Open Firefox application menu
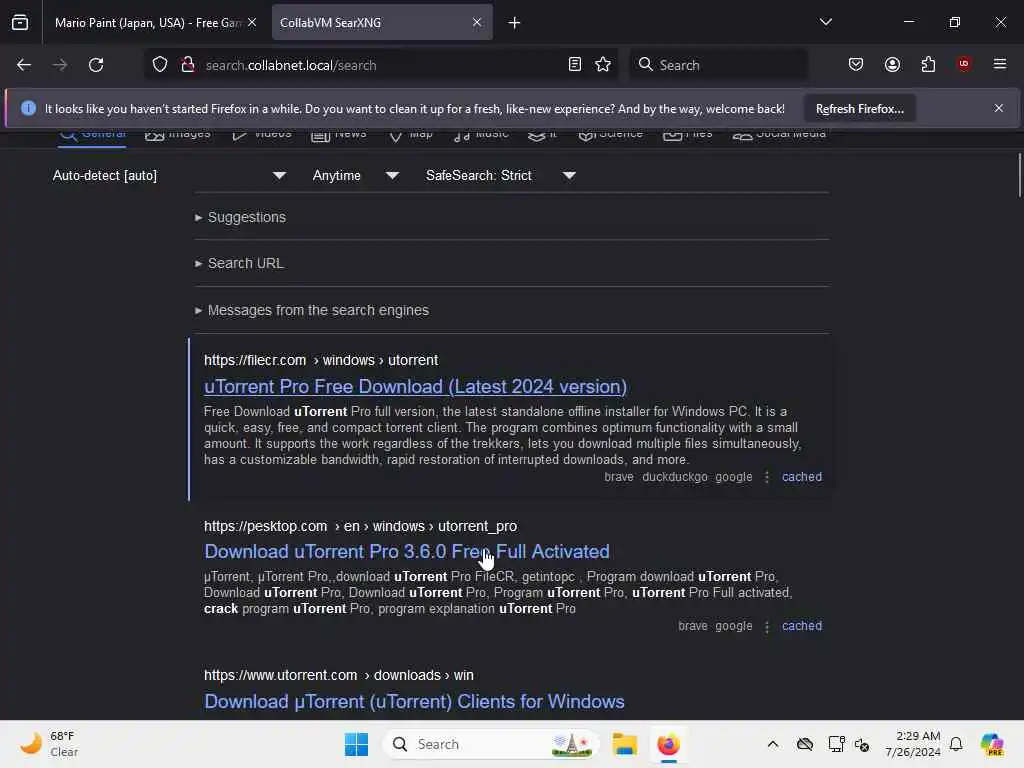Screen dimensions: 1024x768 tap(1000, 64)
